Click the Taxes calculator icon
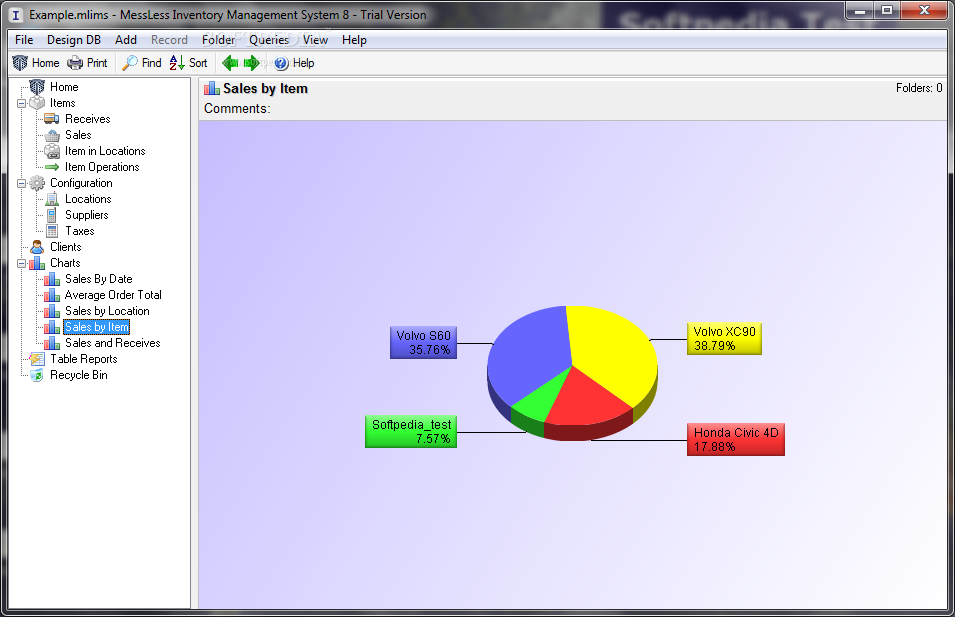The height and width of the screenshot is (617, 955). (x=52, y=231)
